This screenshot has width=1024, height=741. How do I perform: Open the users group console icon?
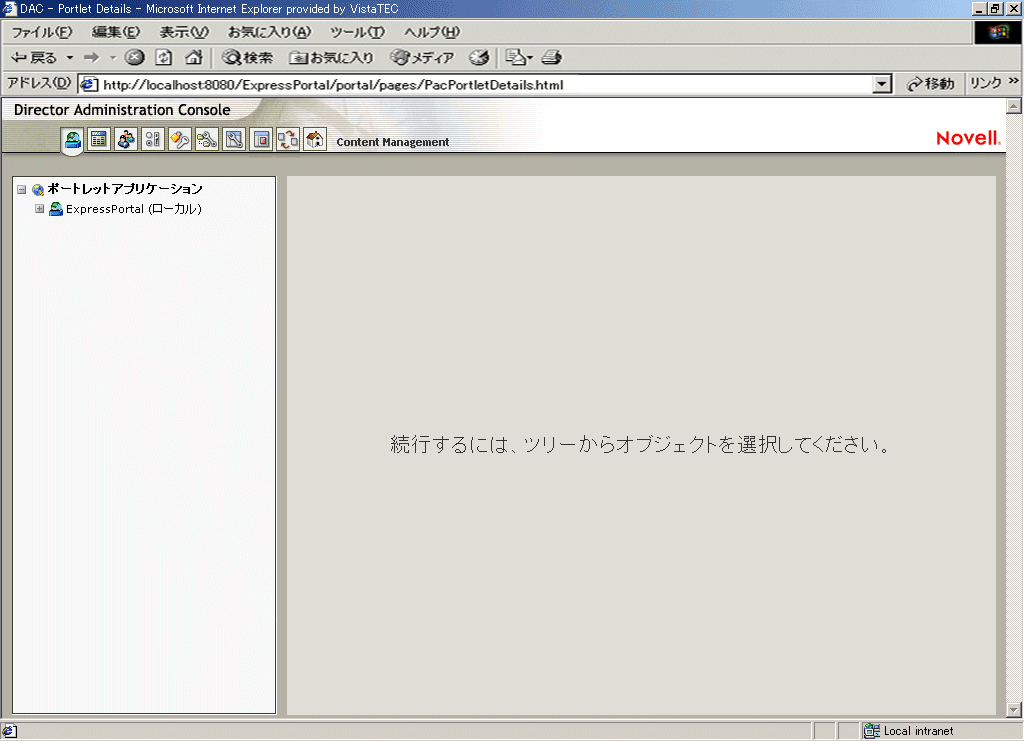pos(126,140)
